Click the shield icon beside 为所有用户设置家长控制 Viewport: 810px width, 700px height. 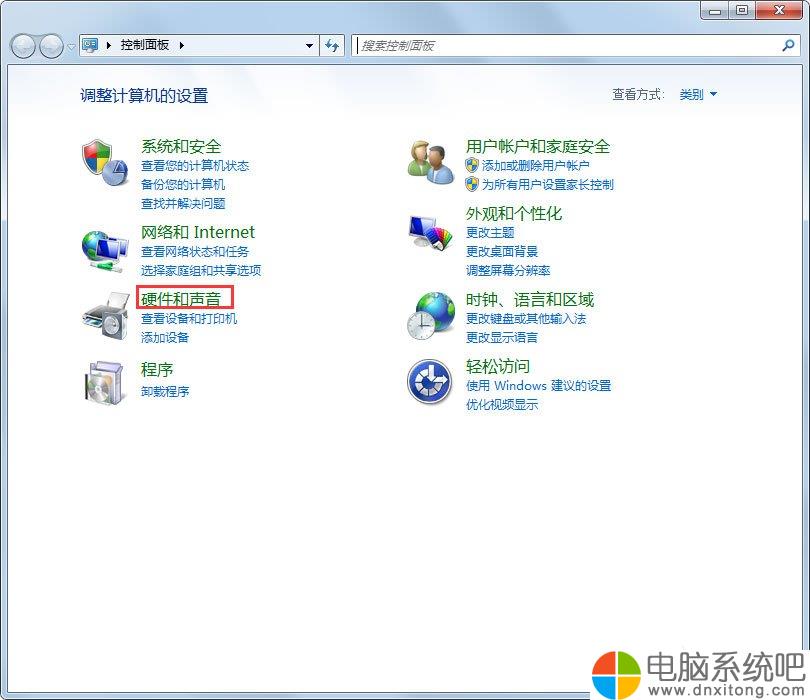[x=472, y=184]
